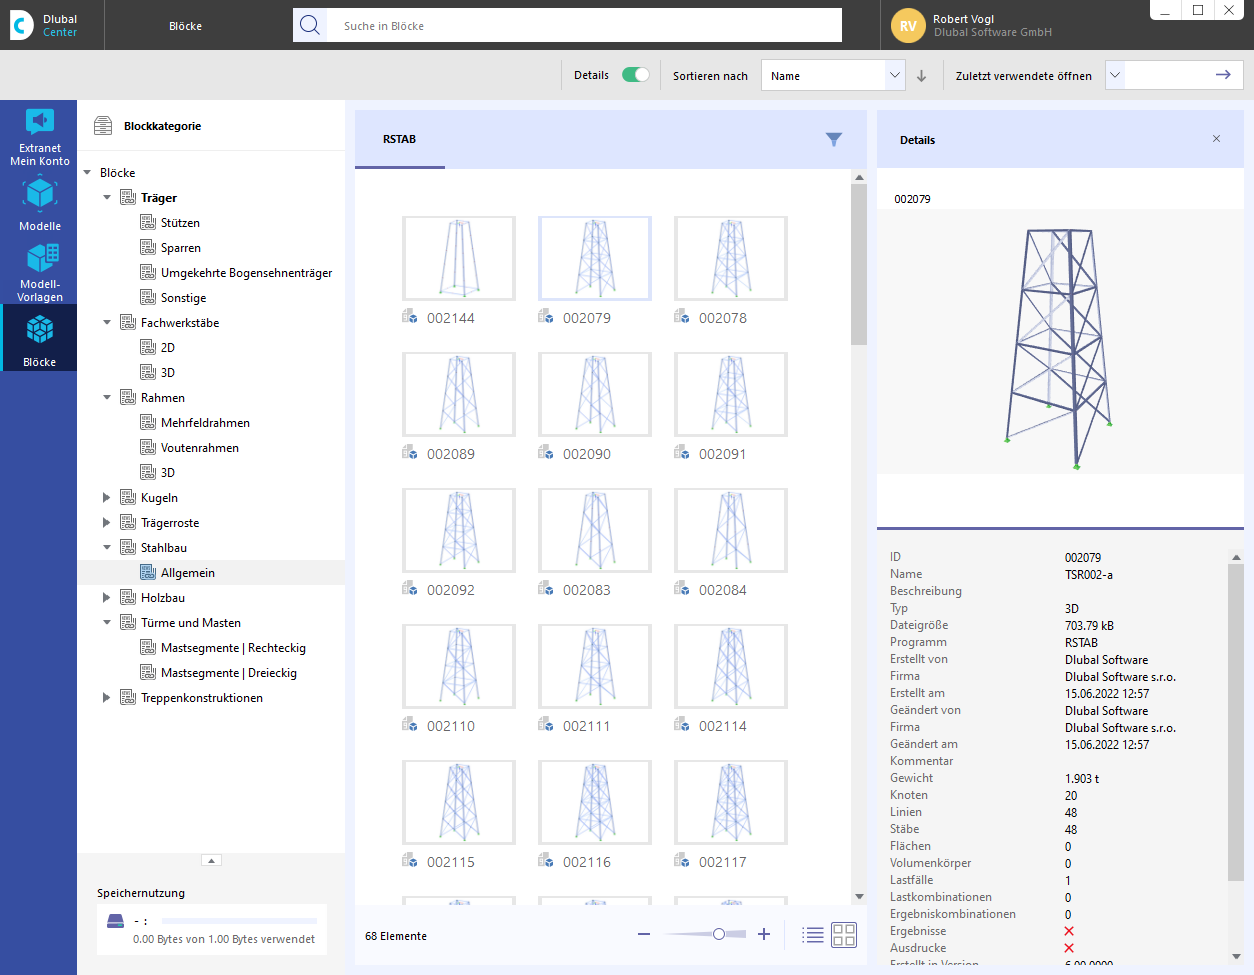Viewport: 1254px width, 975px height.
Task: Select Stützen category
Action: point(180,223)
